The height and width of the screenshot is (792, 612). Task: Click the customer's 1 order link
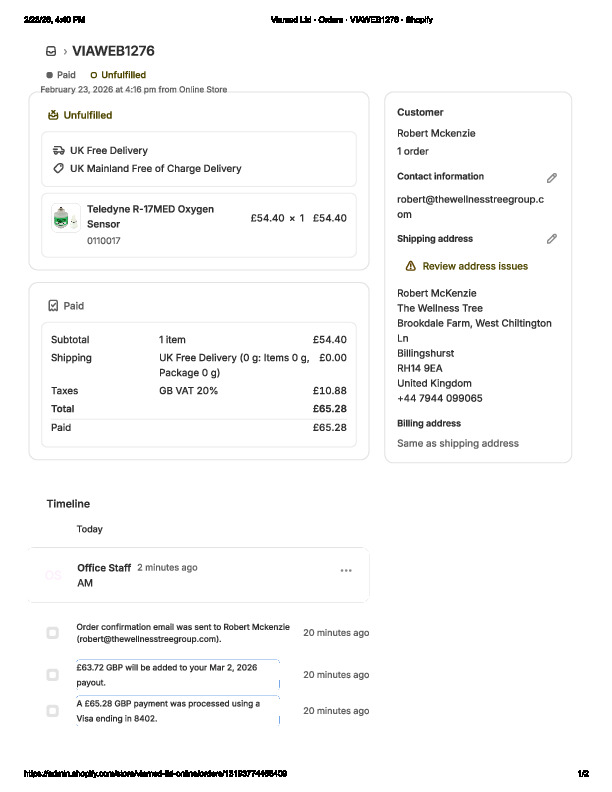pos(413,152)
